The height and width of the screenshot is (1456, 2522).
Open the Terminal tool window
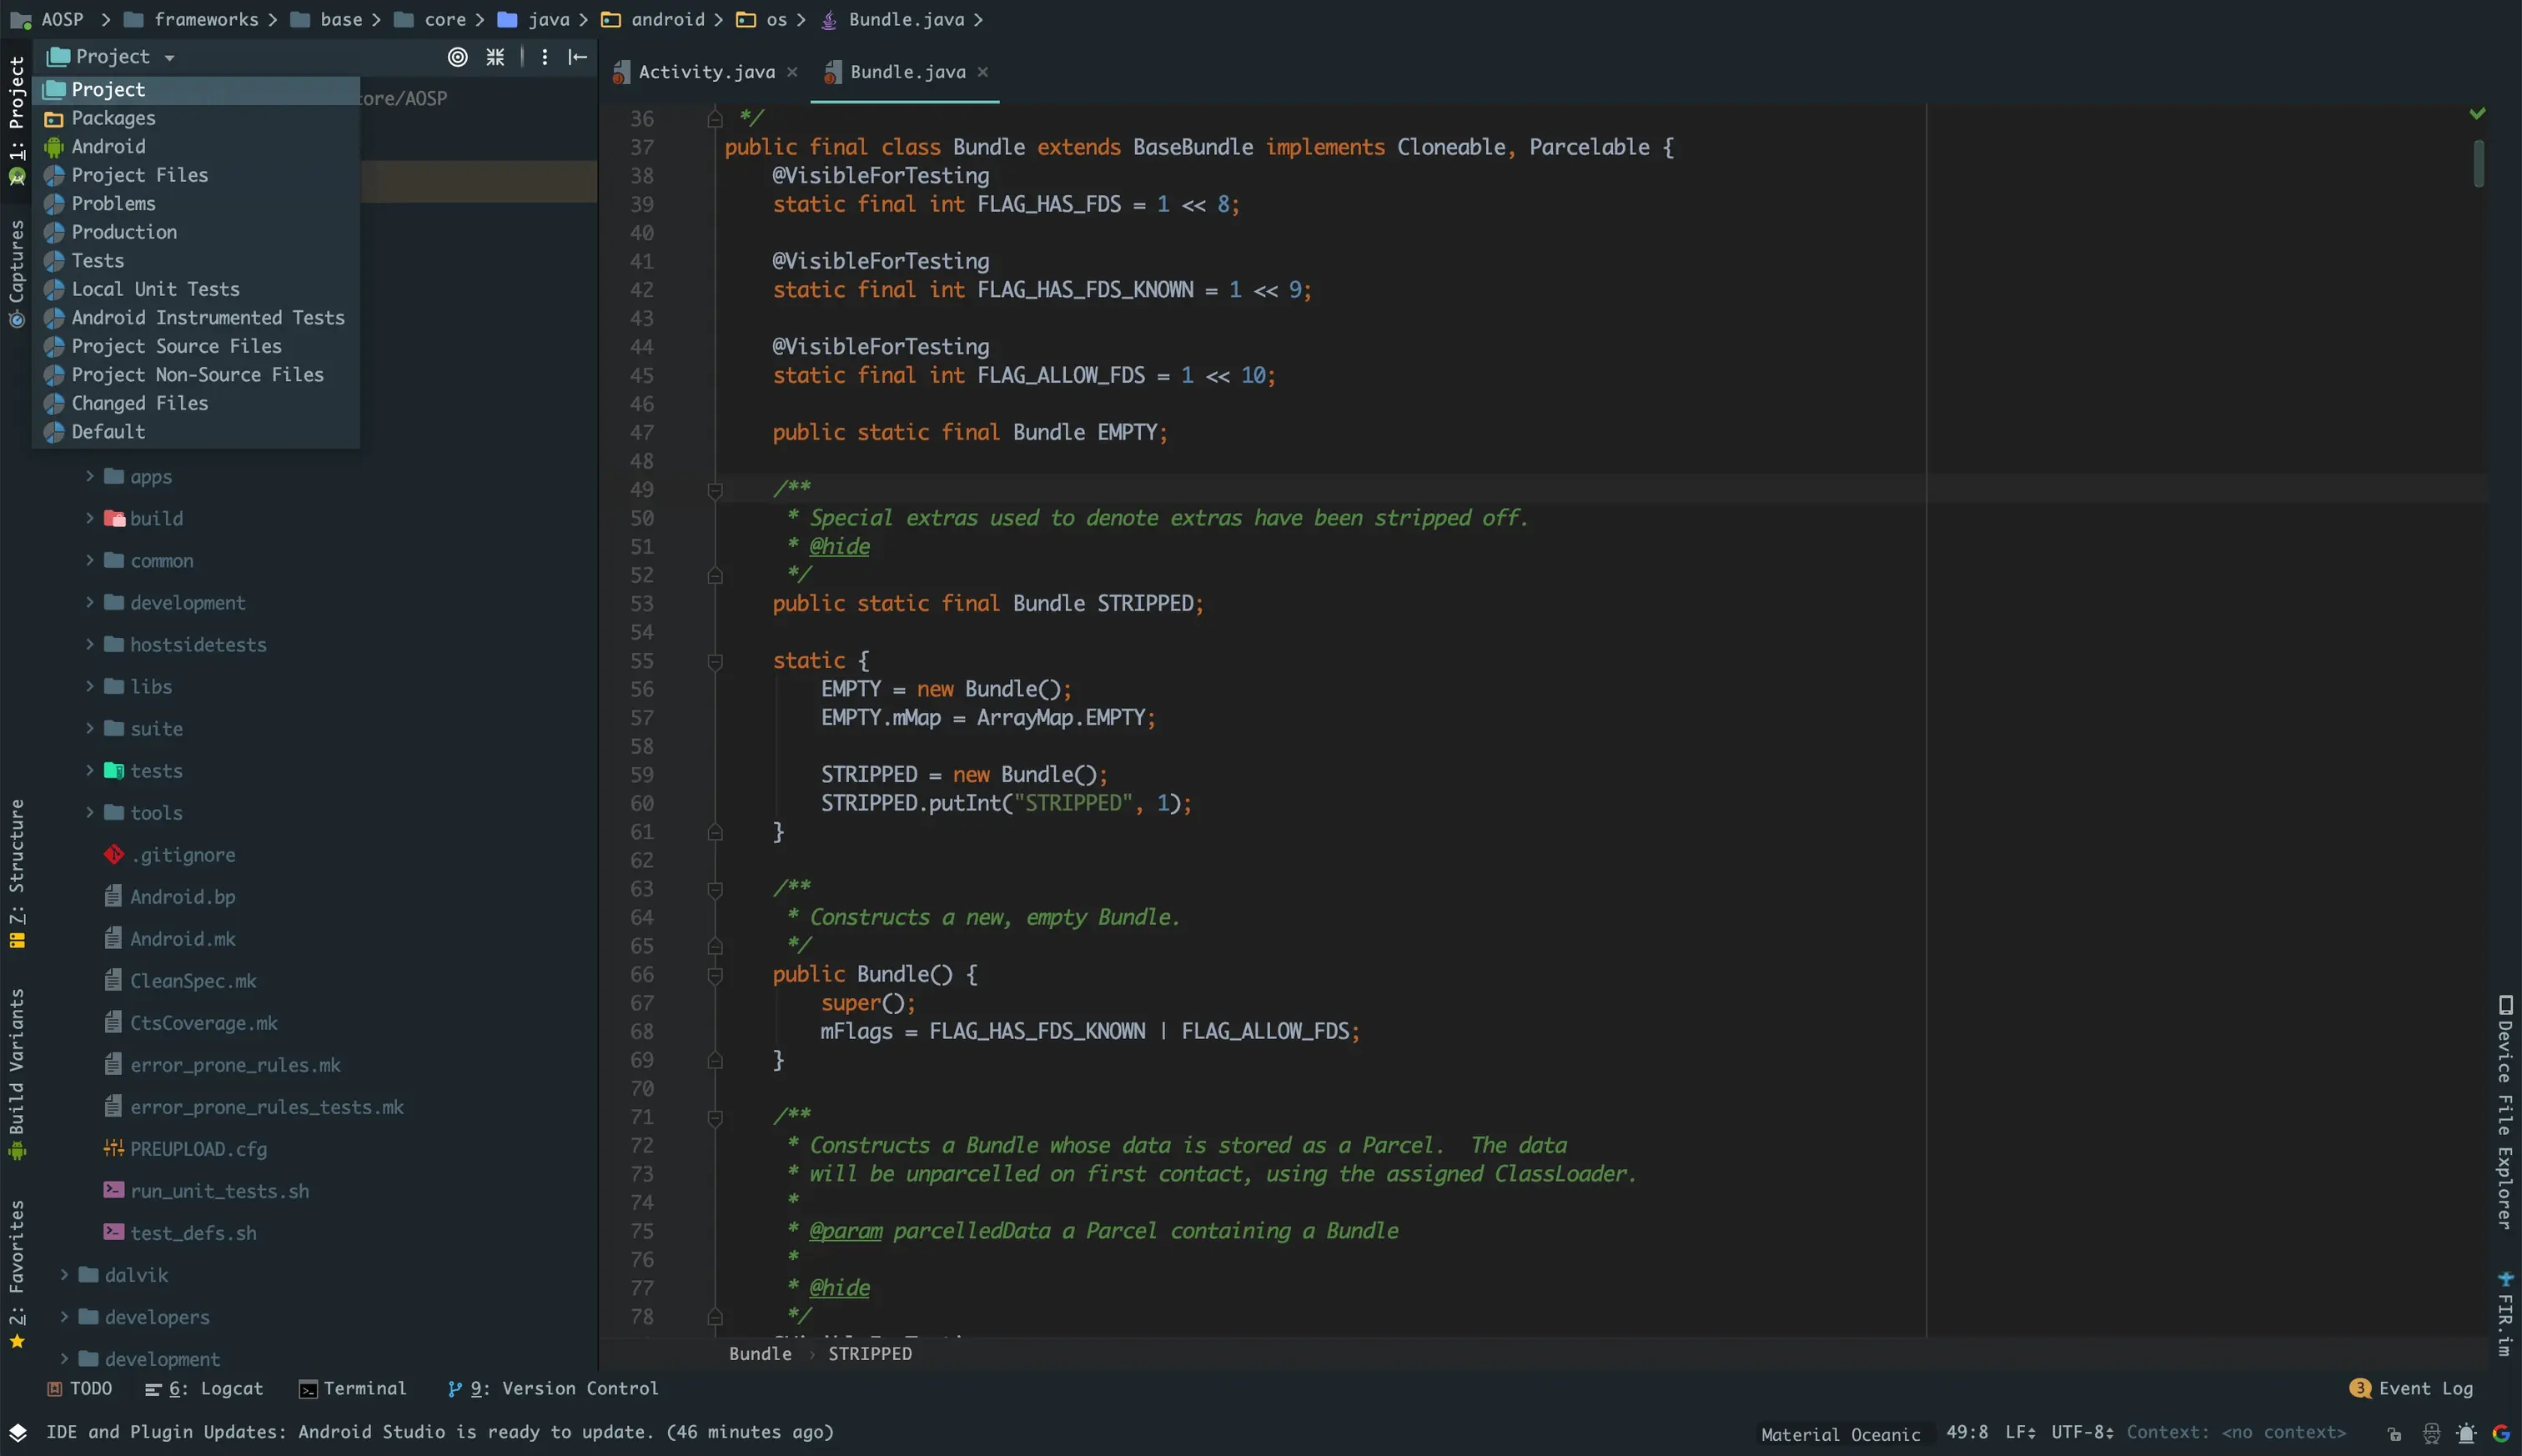[353, 1388]
